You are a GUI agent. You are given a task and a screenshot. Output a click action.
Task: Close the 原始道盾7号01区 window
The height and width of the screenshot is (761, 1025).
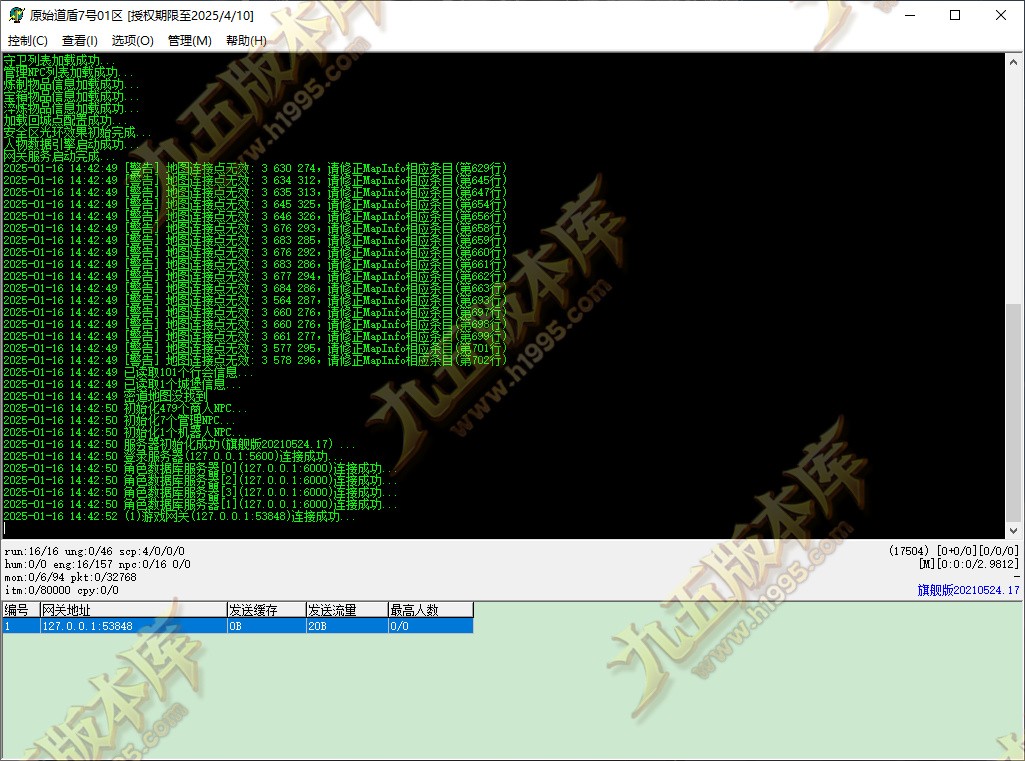[x=1001, y=15]
